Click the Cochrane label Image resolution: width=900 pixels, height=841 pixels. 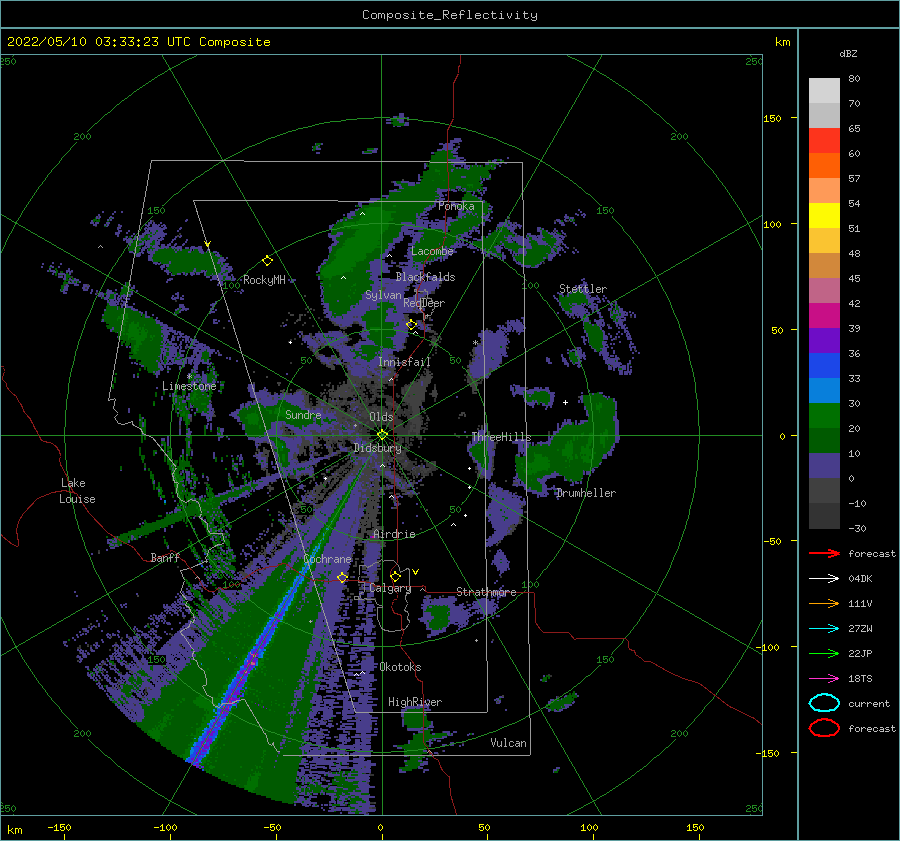[327, 559]
